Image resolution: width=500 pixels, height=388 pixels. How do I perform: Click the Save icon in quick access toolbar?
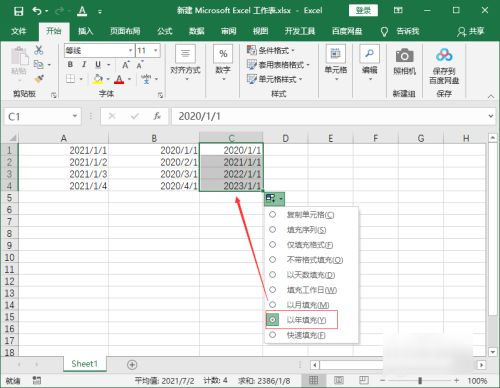pyautogui.click(x=18, y=11)
